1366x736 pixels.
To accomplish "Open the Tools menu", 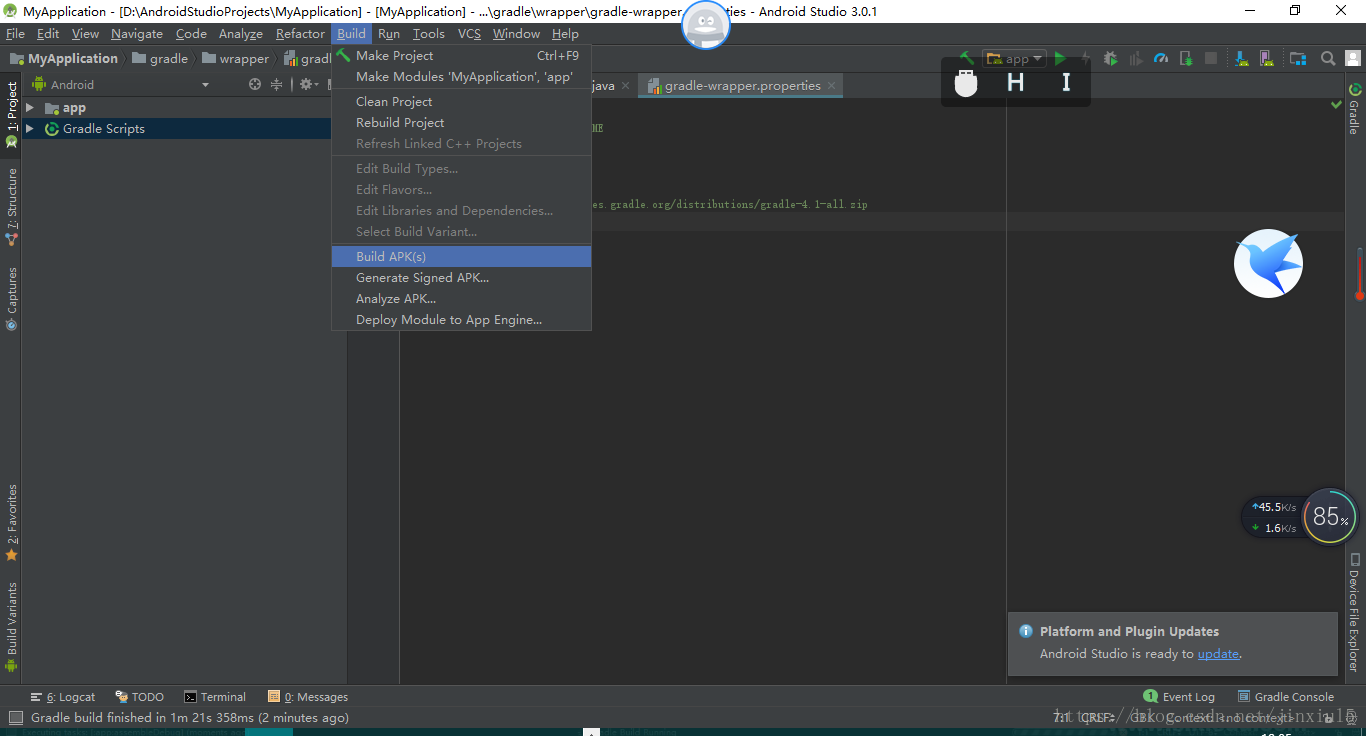I will [429, 33].
